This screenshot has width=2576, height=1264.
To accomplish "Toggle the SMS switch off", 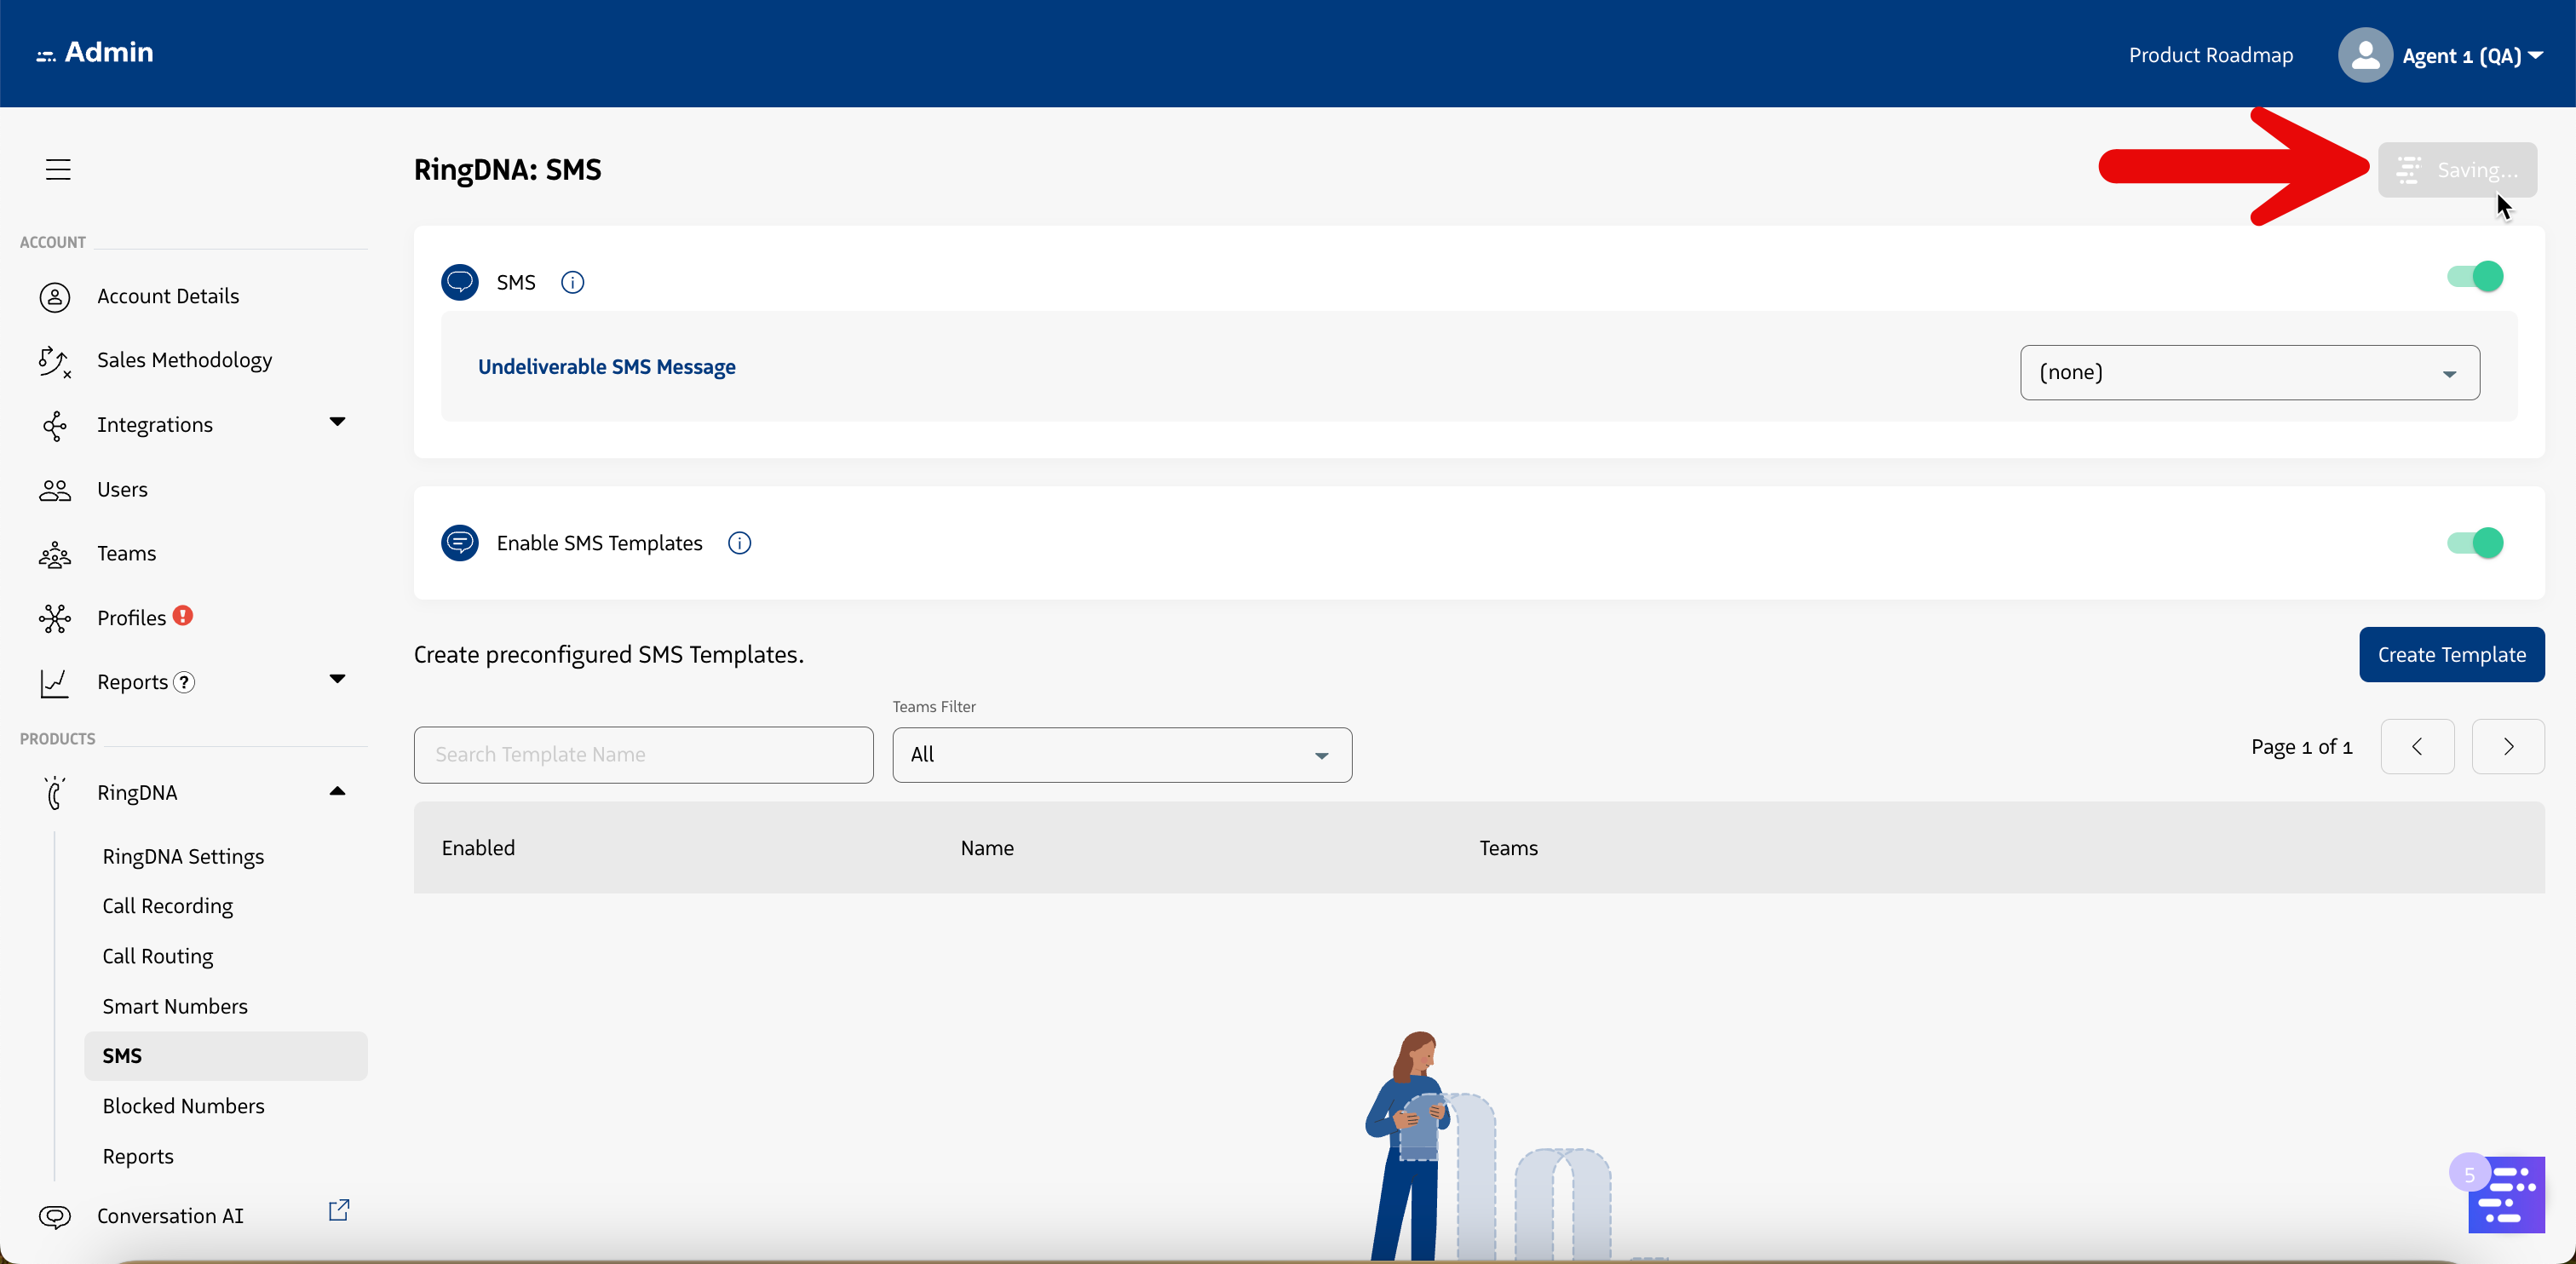I will (2475, 277).
